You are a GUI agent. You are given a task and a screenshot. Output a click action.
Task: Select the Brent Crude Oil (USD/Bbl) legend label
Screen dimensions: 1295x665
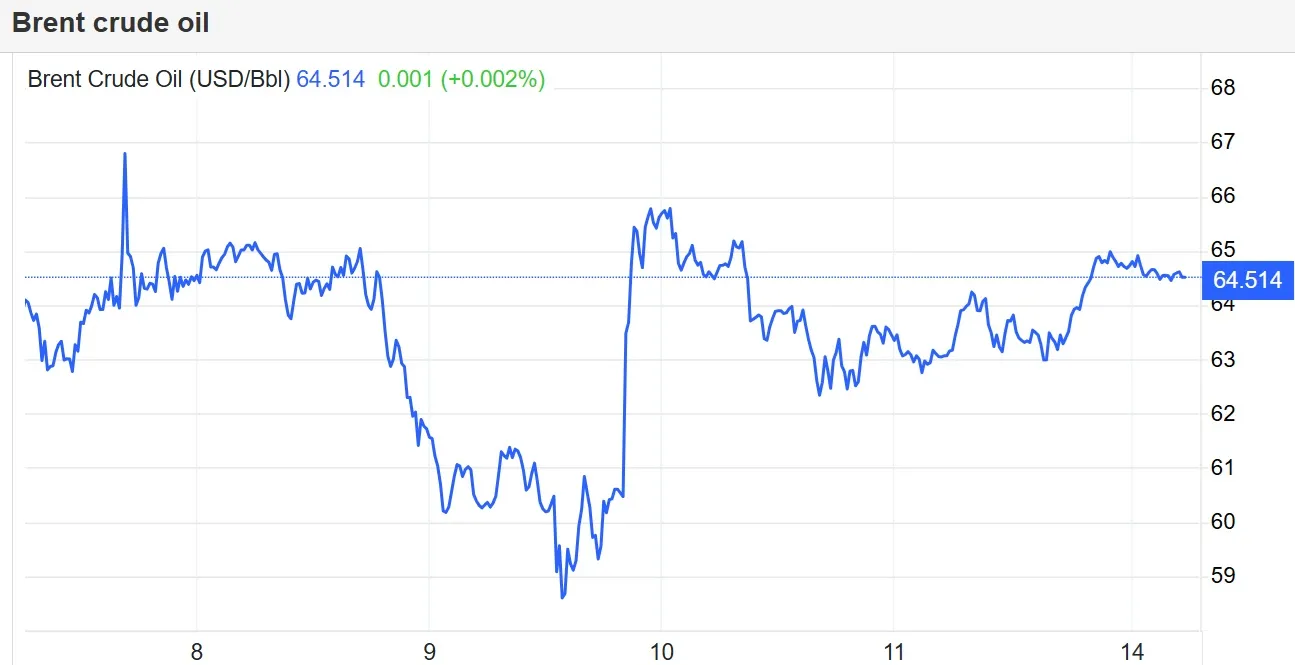[x=159, y=80]
